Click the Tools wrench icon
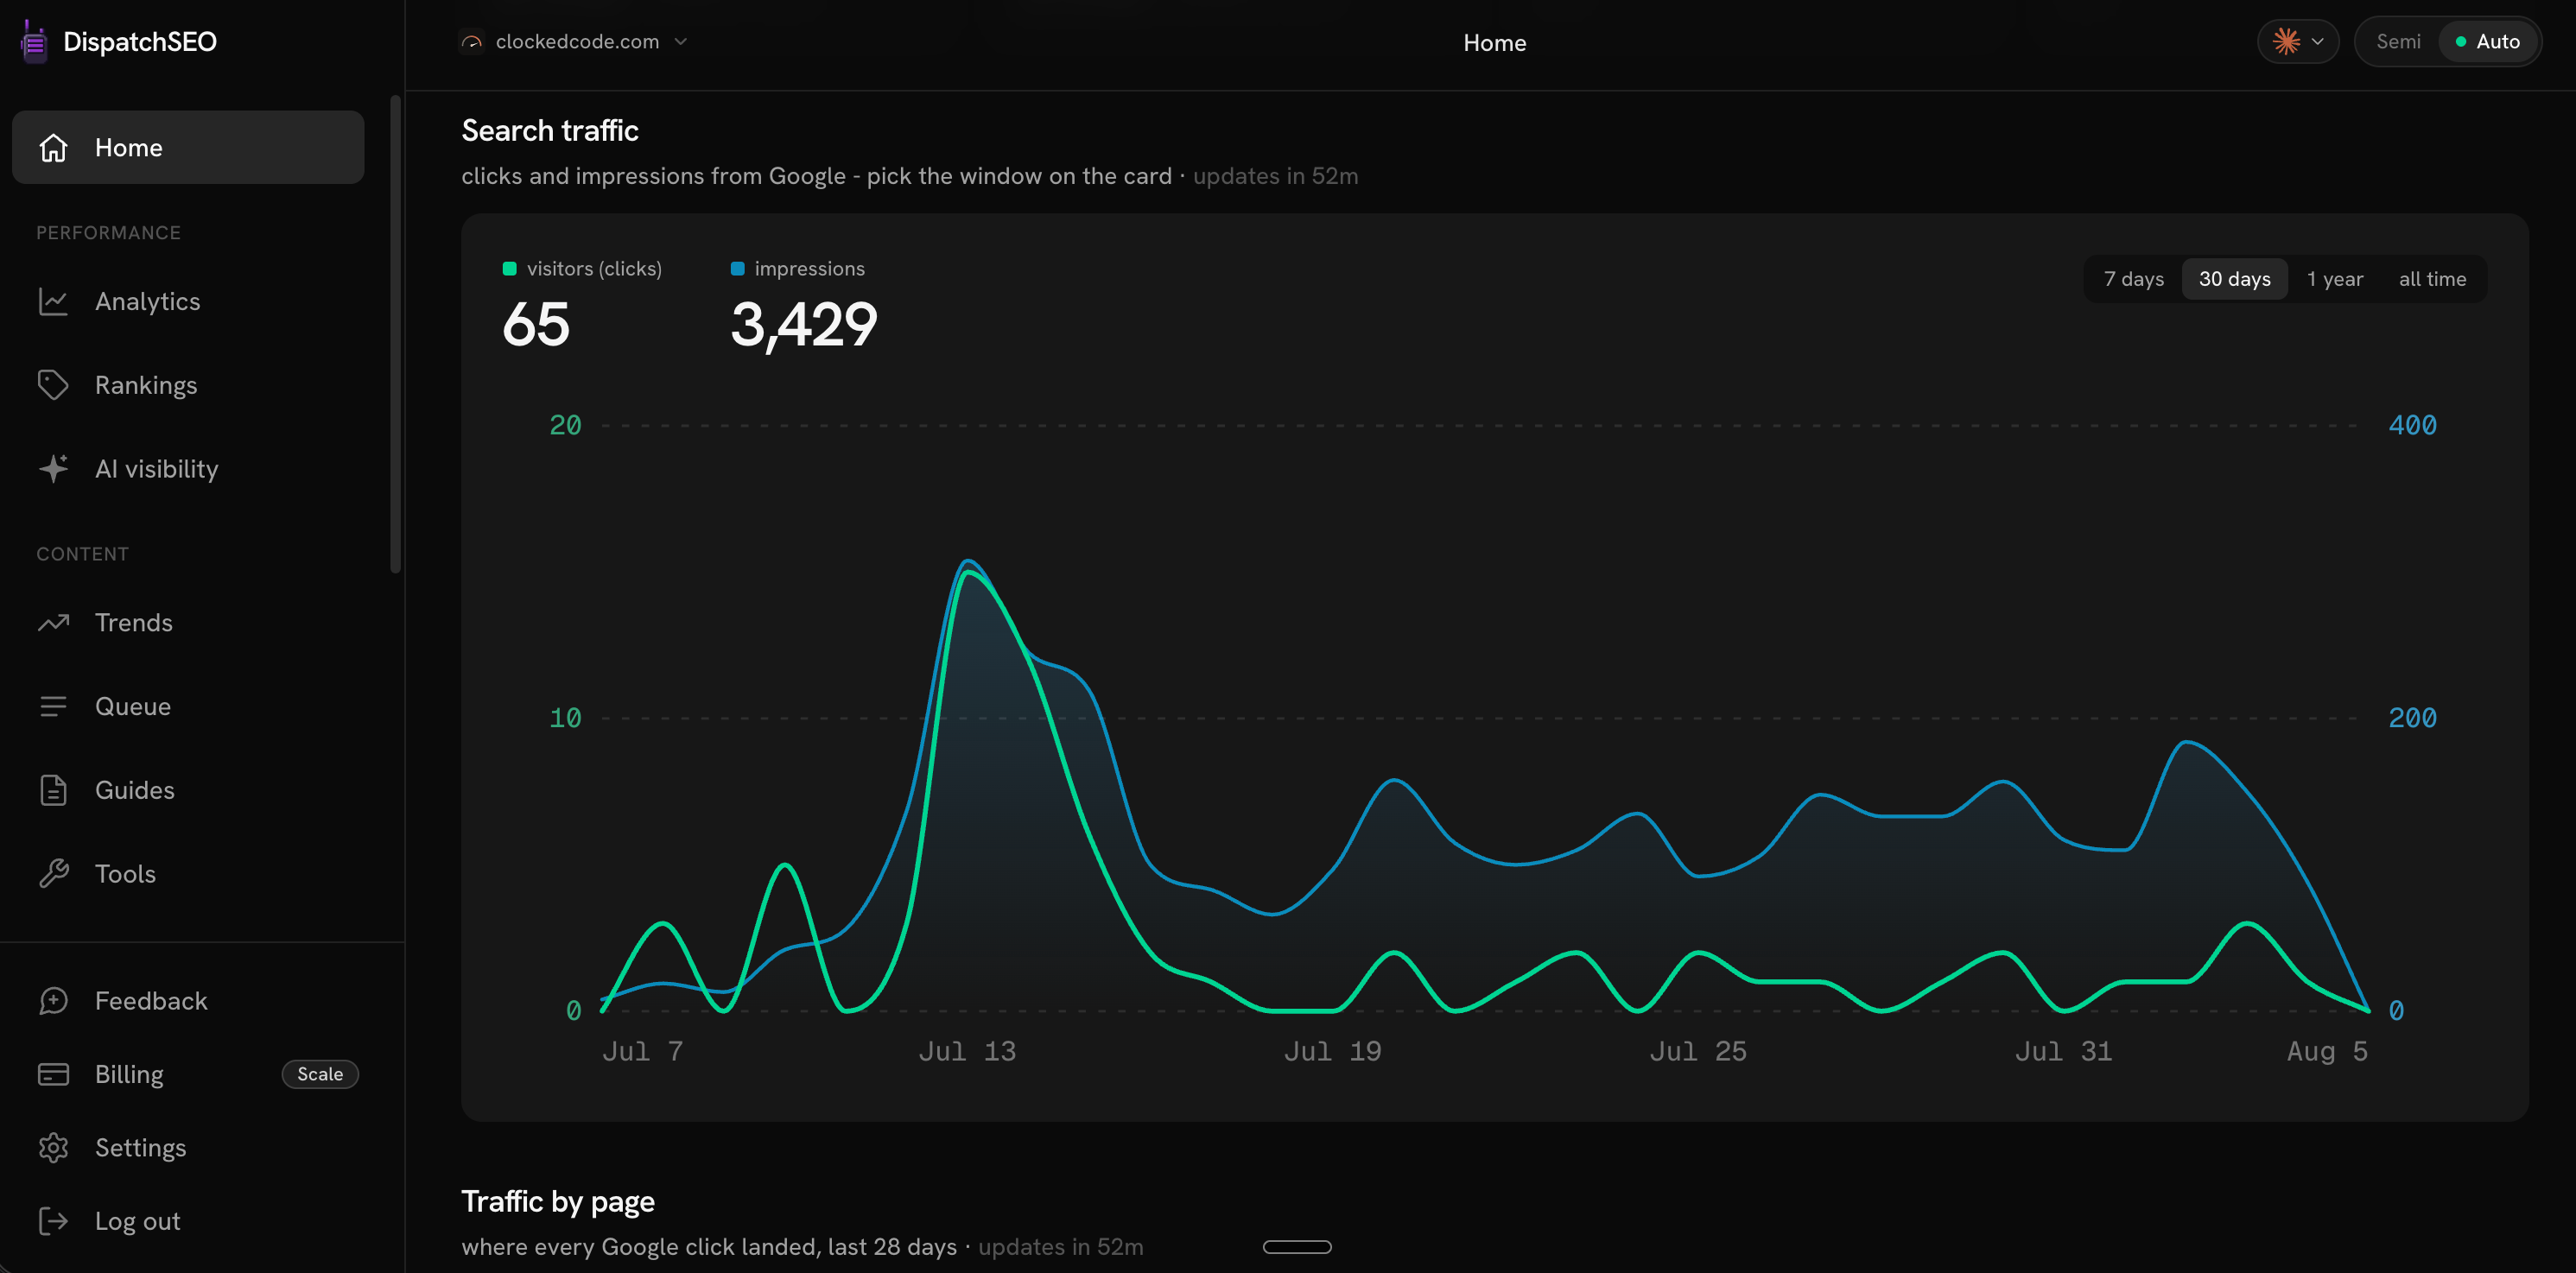 point(53,873)
